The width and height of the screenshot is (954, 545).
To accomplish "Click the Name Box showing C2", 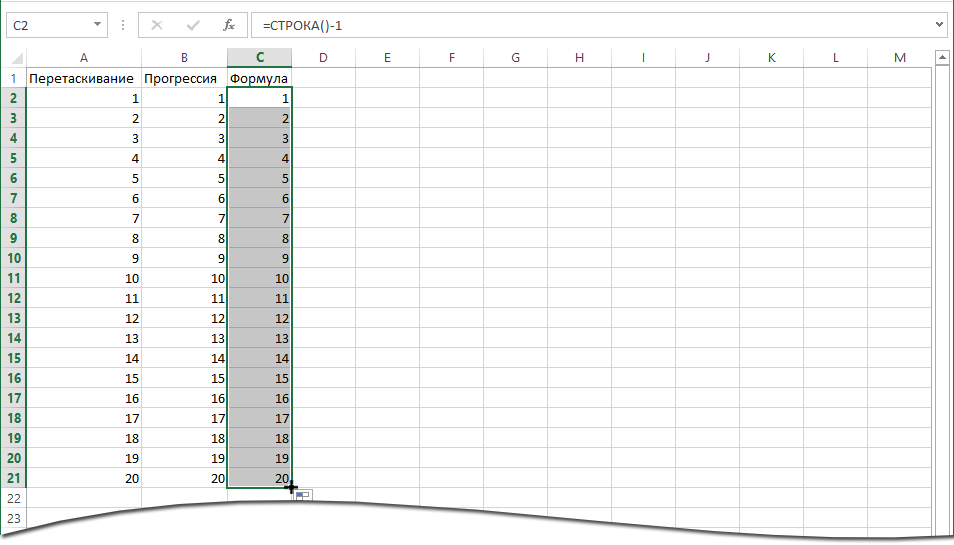I will click(x=50, y=24).
